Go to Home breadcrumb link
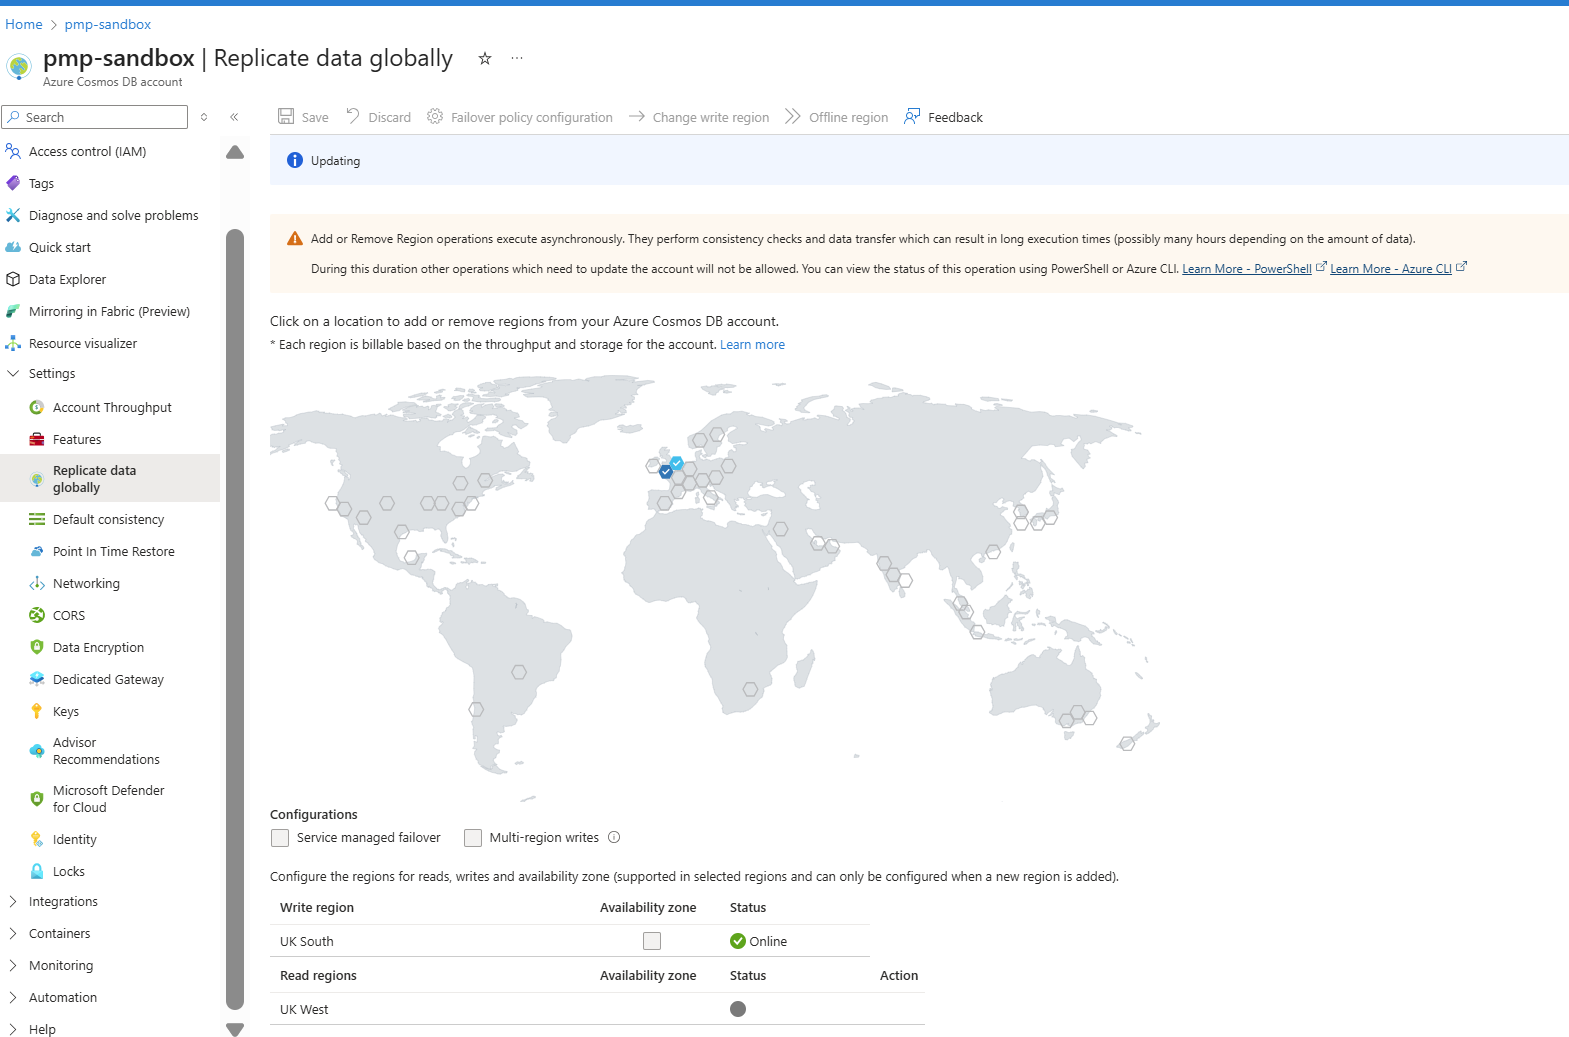Viewport: 1569px width, 1037px height. click(x=24, y=24)
